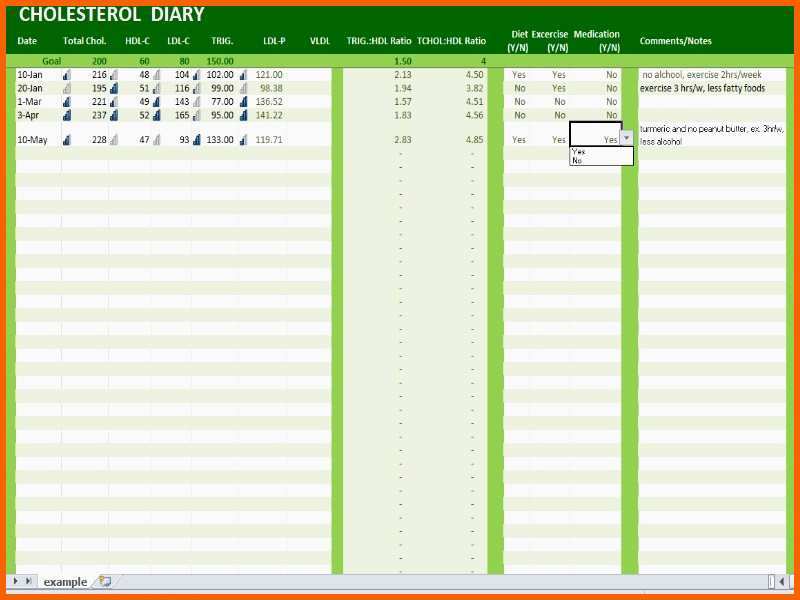Select the Comments/Notes header

[676, 41]
